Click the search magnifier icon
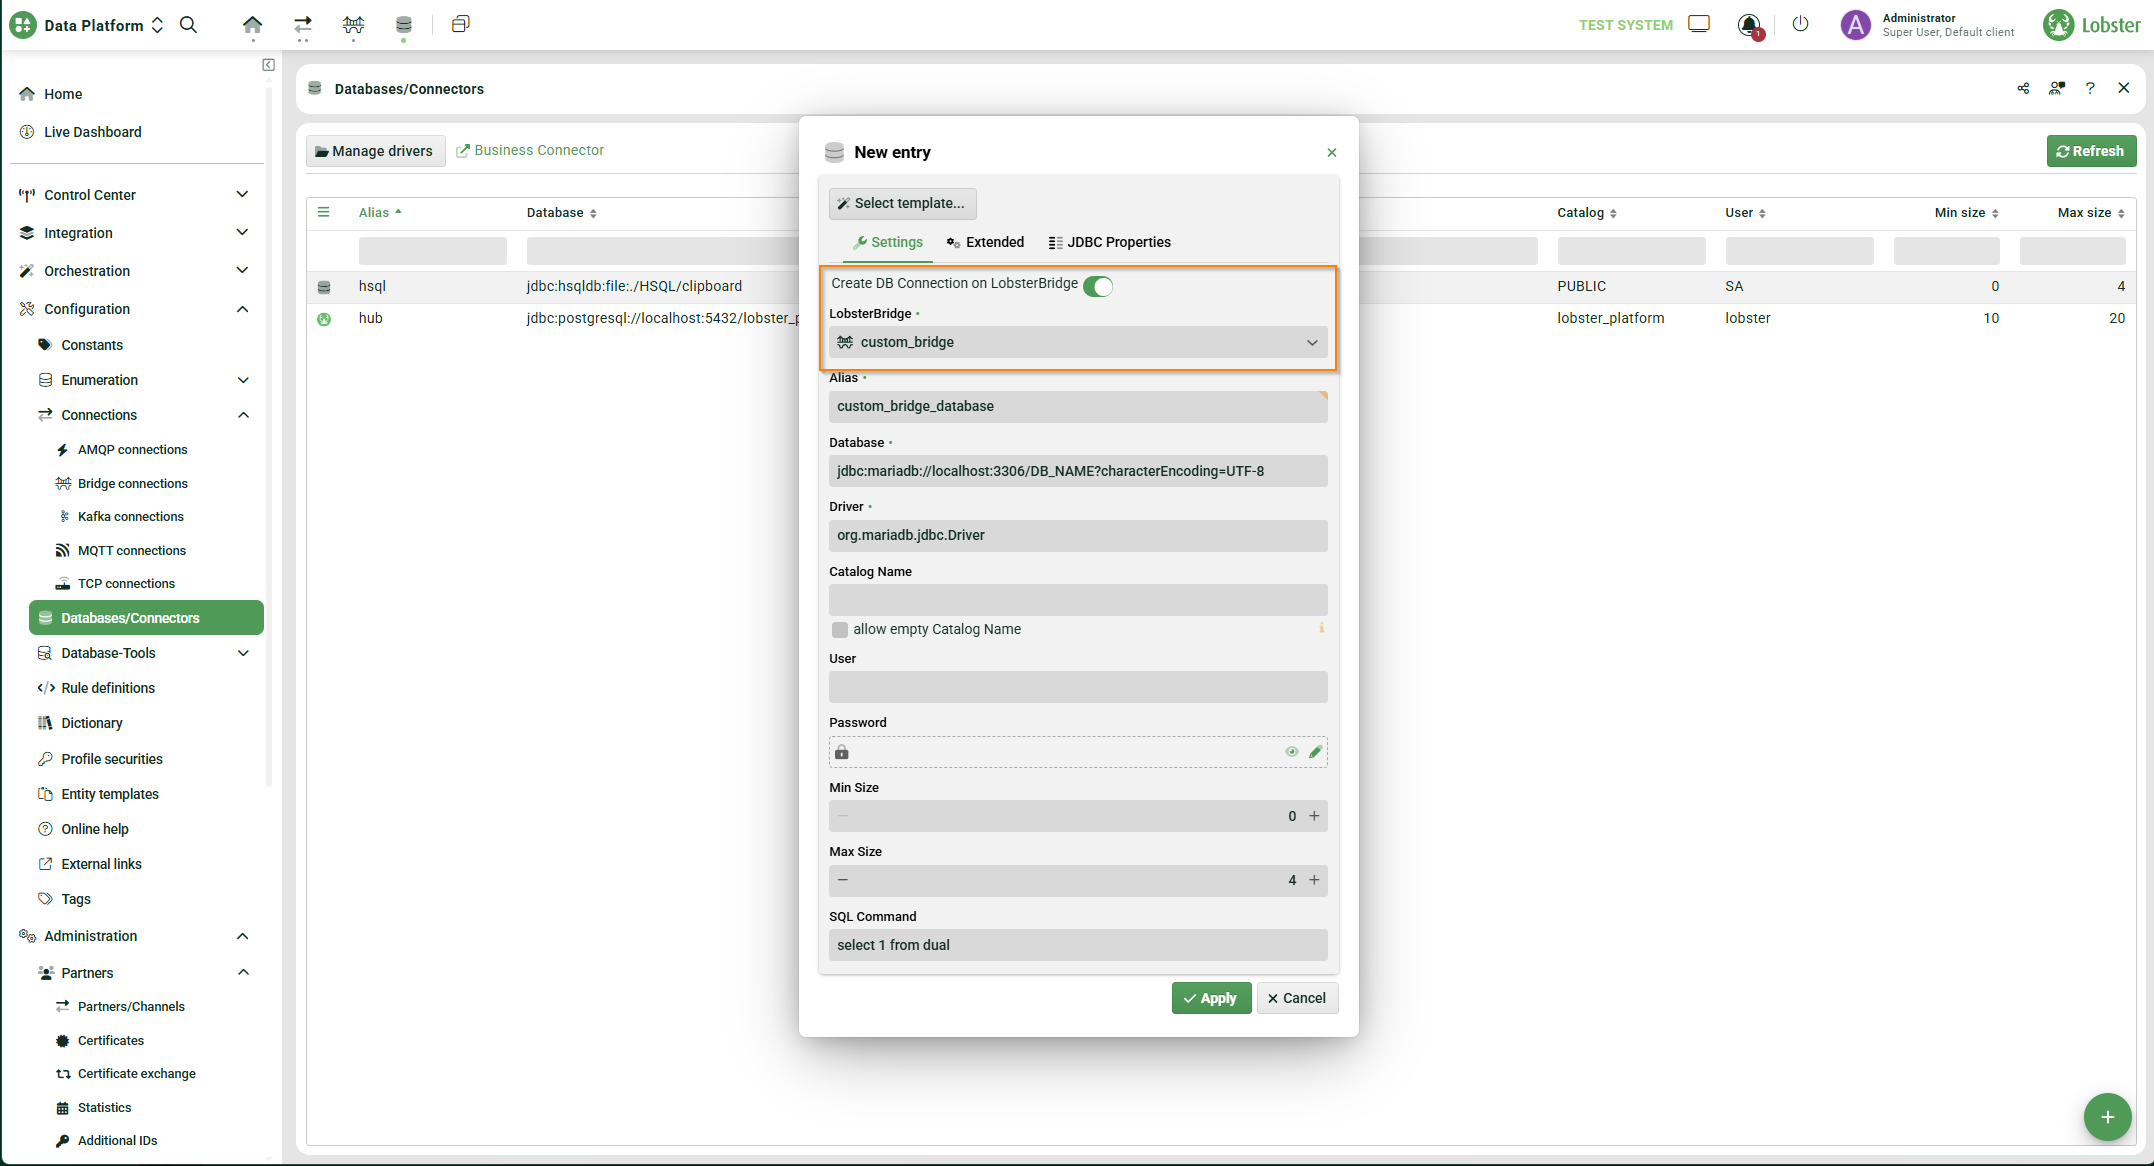The width and height of the screenshot is (2154, 1166). (x=188, y=25)
